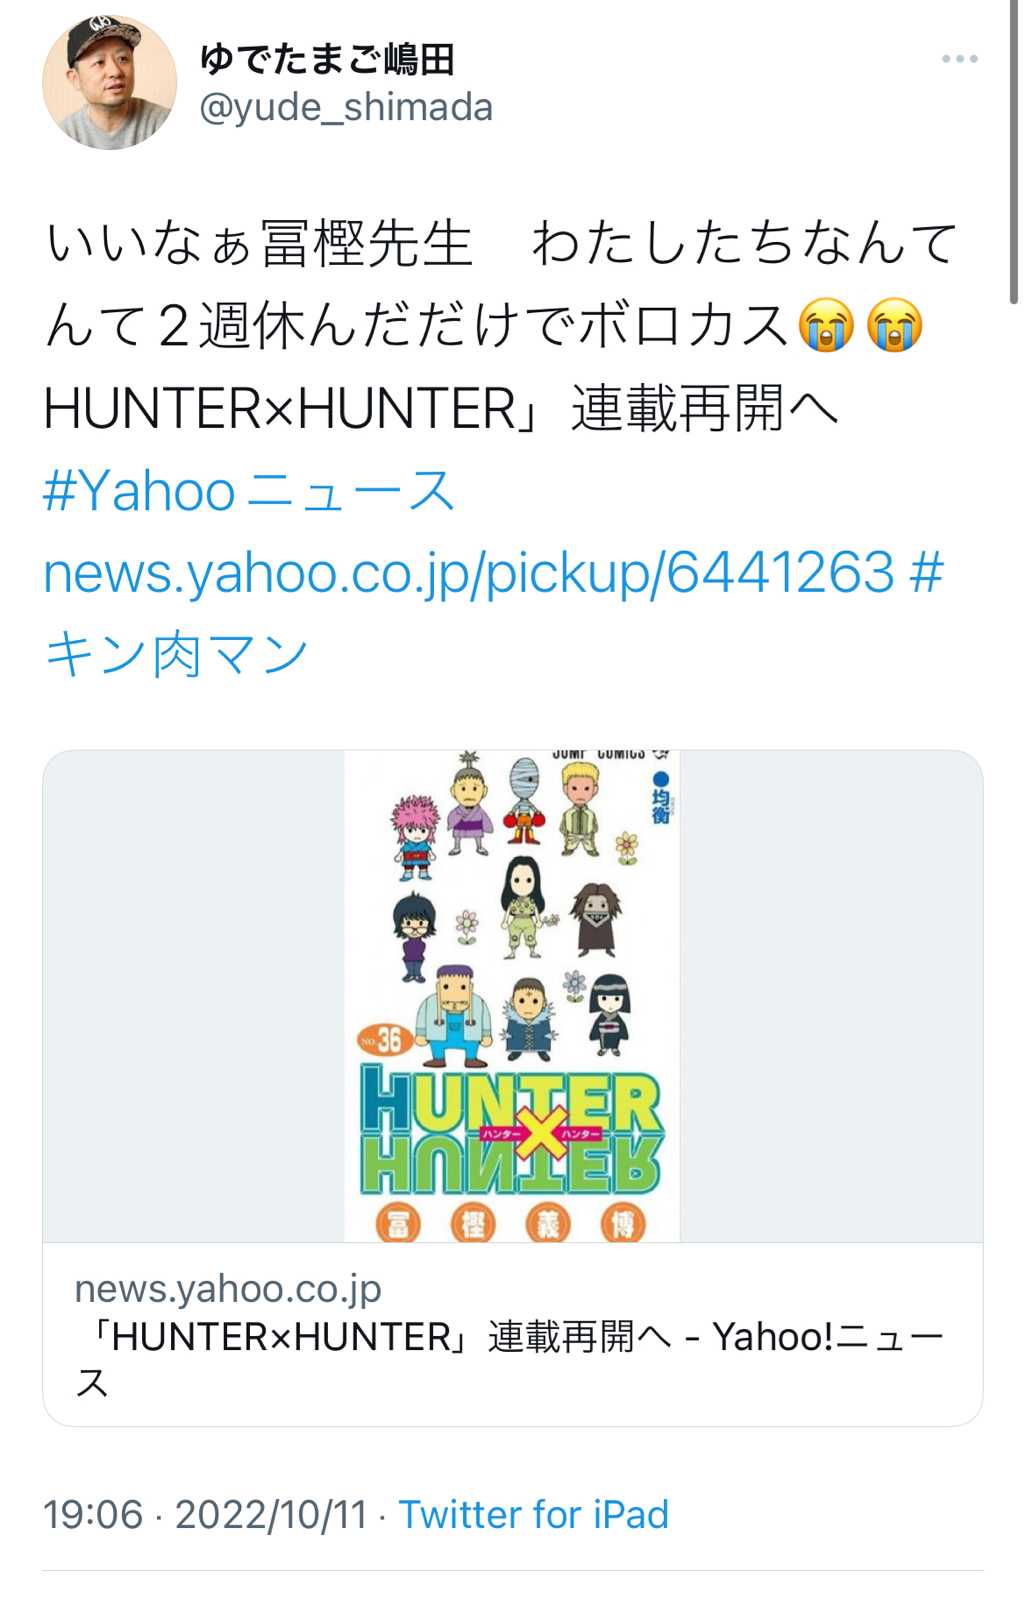The height and width of the screenshot is (1600, 1026).
Task: Open the ゆでたまご嶋田 display name
Action: (x=327, y=59)
